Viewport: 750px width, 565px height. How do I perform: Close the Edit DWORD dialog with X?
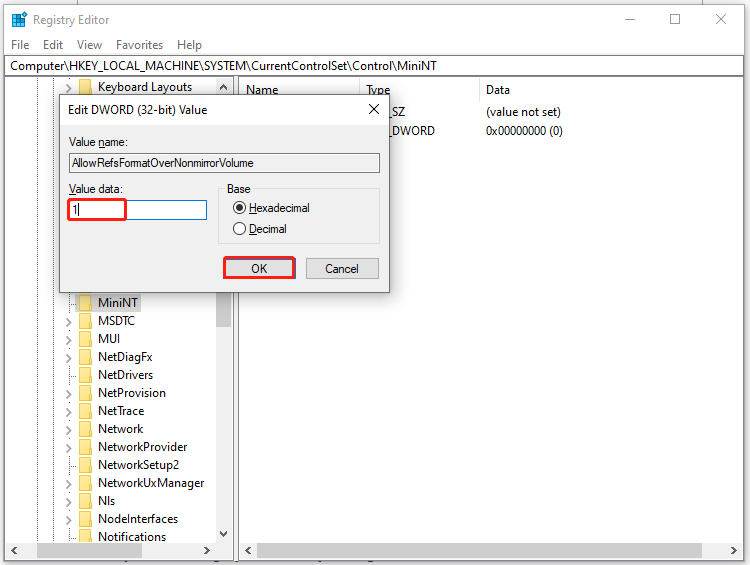click(x=374, y=110)
